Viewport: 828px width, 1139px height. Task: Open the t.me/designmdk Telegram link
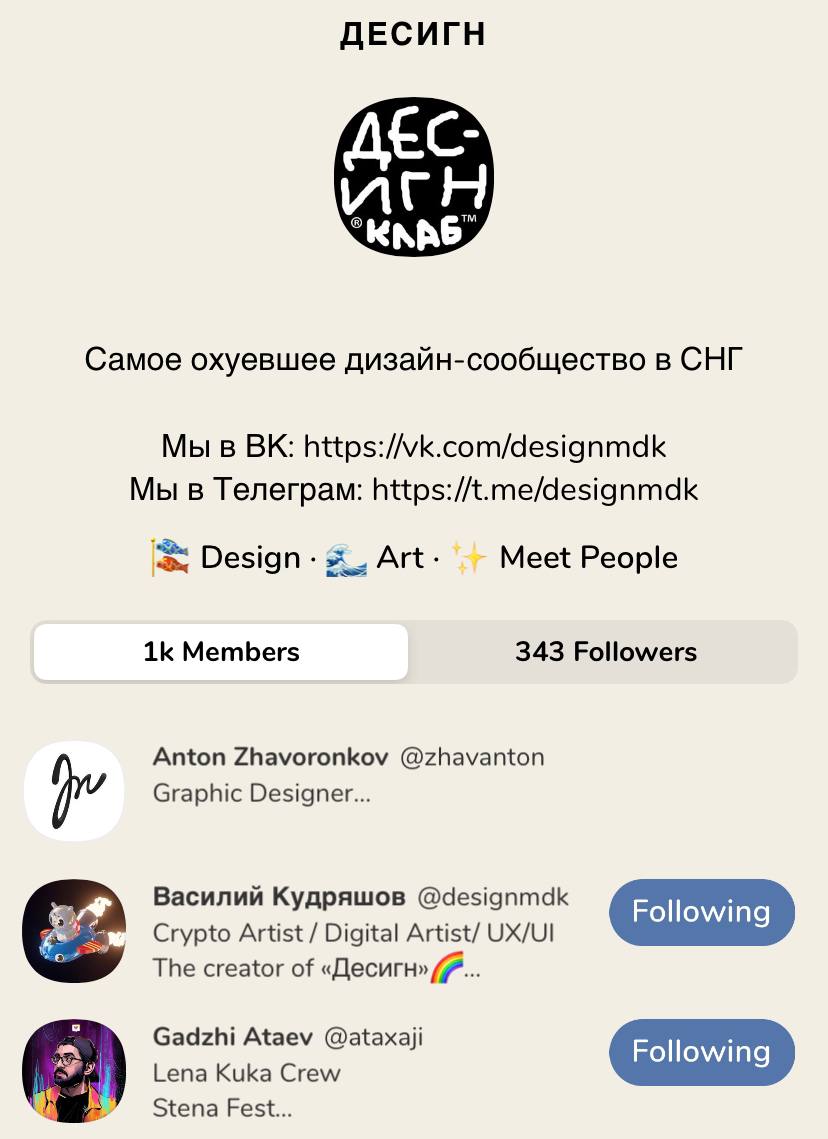coord(535,490)
